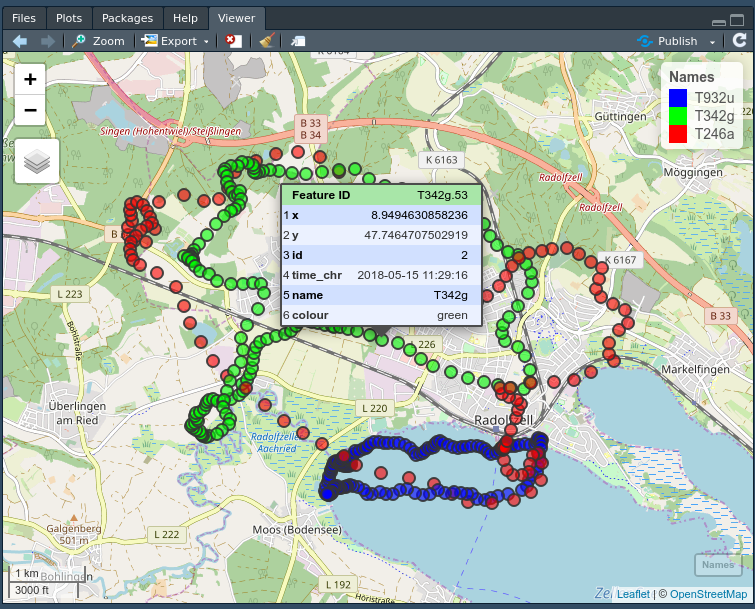Remove current viewer item with red X icon

click(234, 41)
